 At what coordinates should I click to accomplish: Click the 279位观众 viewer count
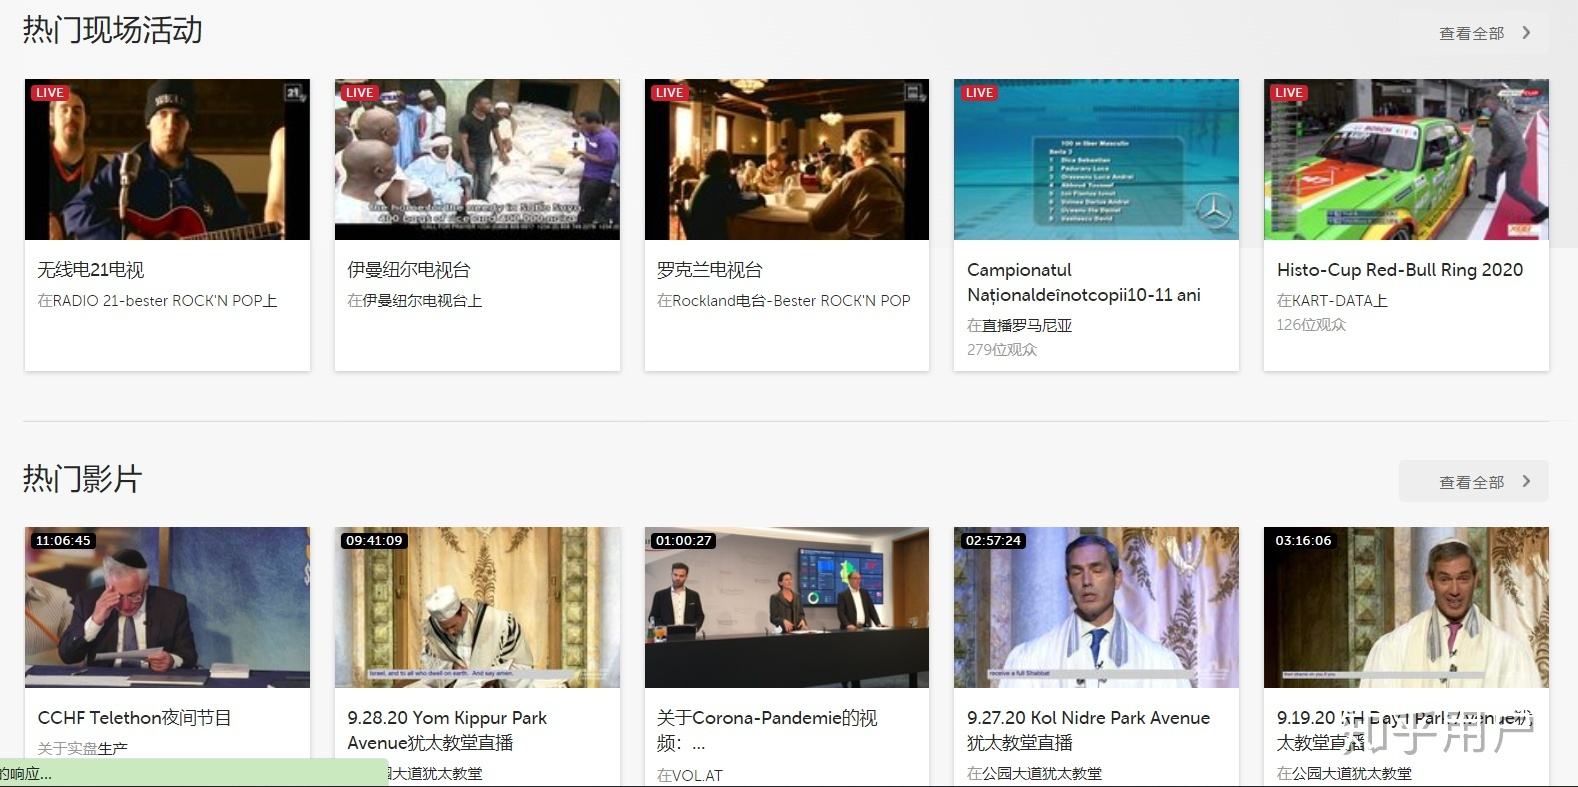[1002, 350]
